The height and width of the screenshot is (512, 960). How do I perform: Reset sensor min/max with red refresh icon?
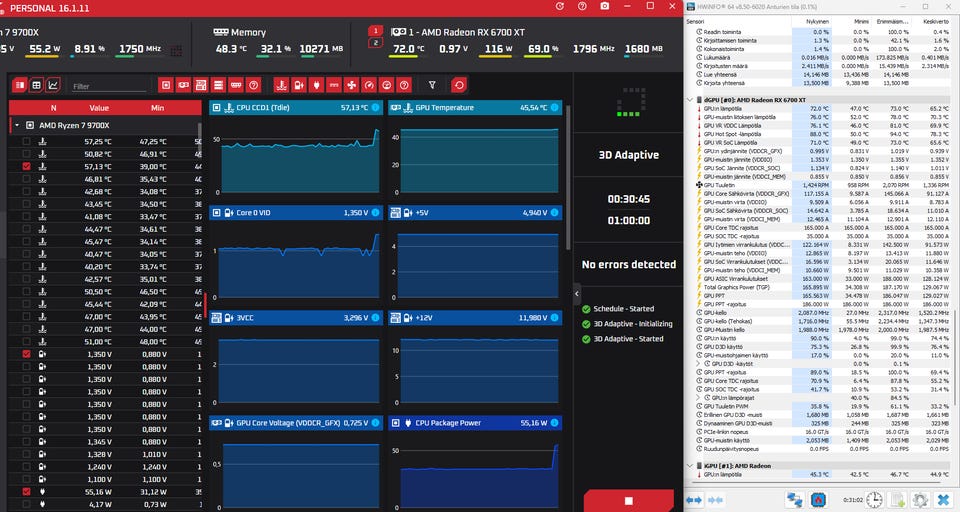459,85
